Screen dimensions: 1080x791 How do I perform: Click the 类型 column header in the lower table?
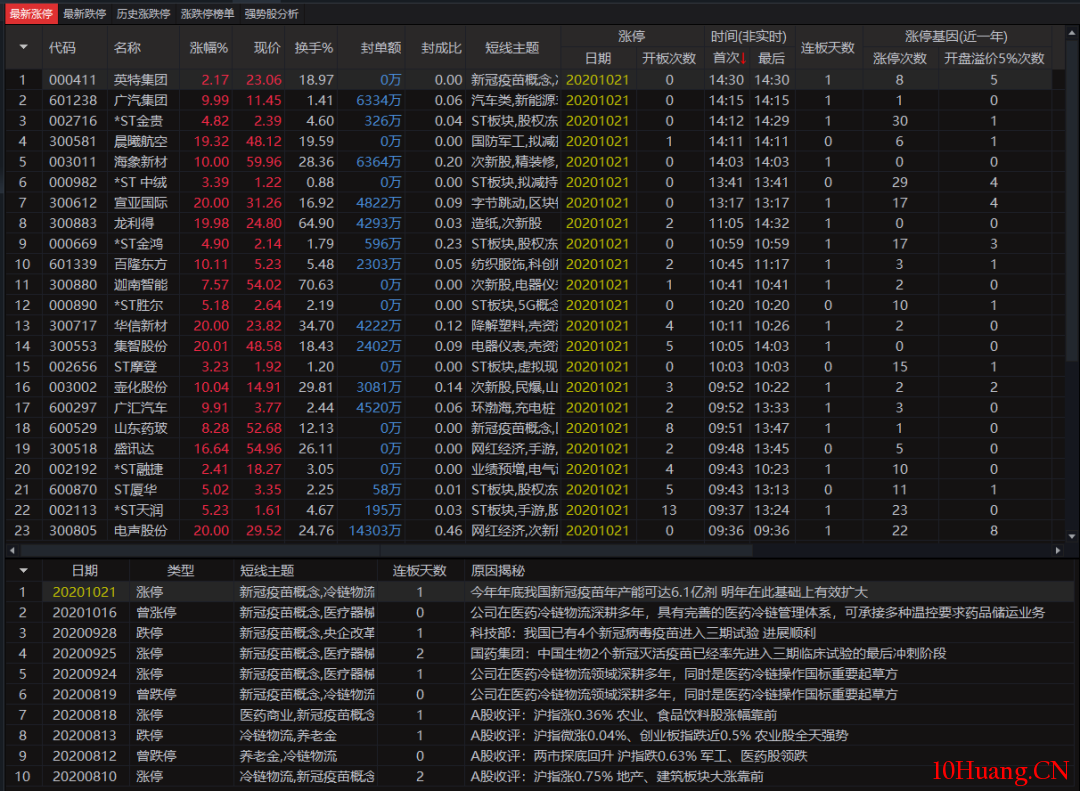coord(180,570)
